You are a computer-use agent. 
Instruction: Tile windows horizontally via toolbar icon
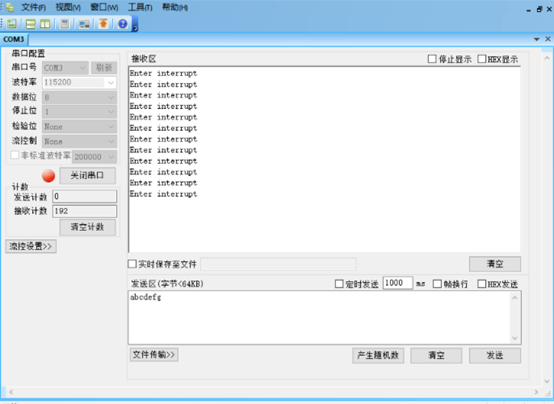tap(31, 24)
